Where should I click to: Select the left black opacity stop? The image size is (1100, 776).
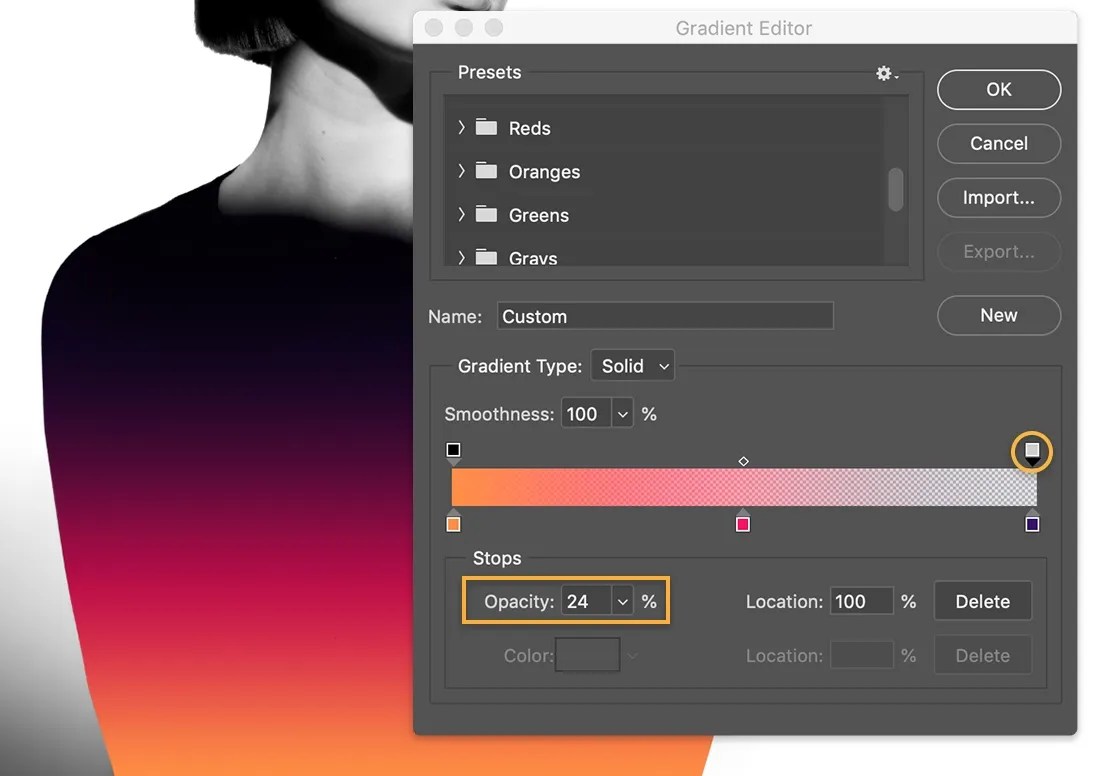coord(453,450)
